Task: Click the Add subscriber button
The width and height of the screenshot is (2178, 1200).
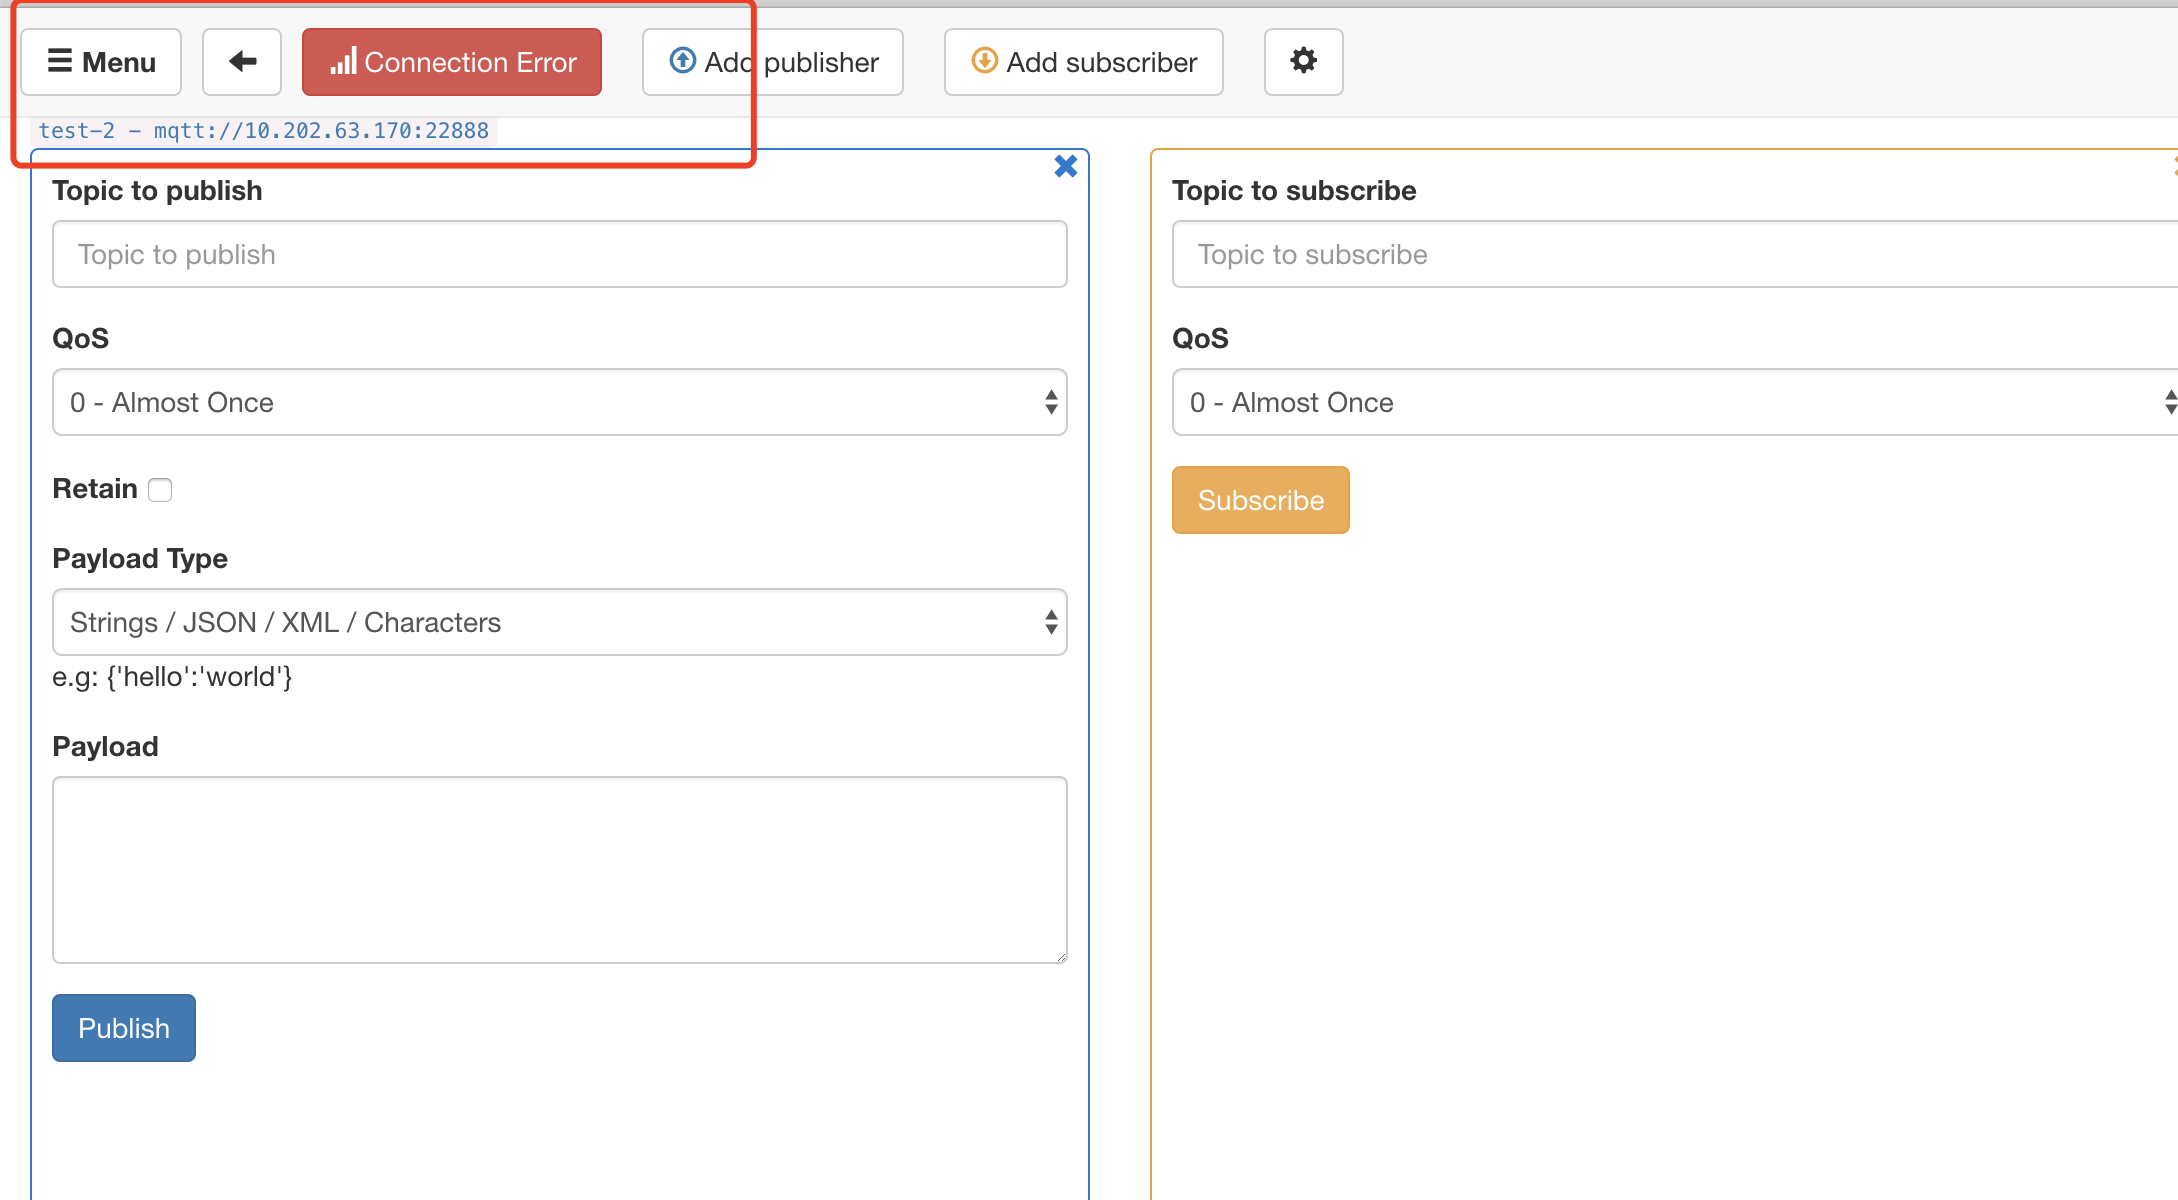Action: pyautogui.click(x=1083, y=61)
